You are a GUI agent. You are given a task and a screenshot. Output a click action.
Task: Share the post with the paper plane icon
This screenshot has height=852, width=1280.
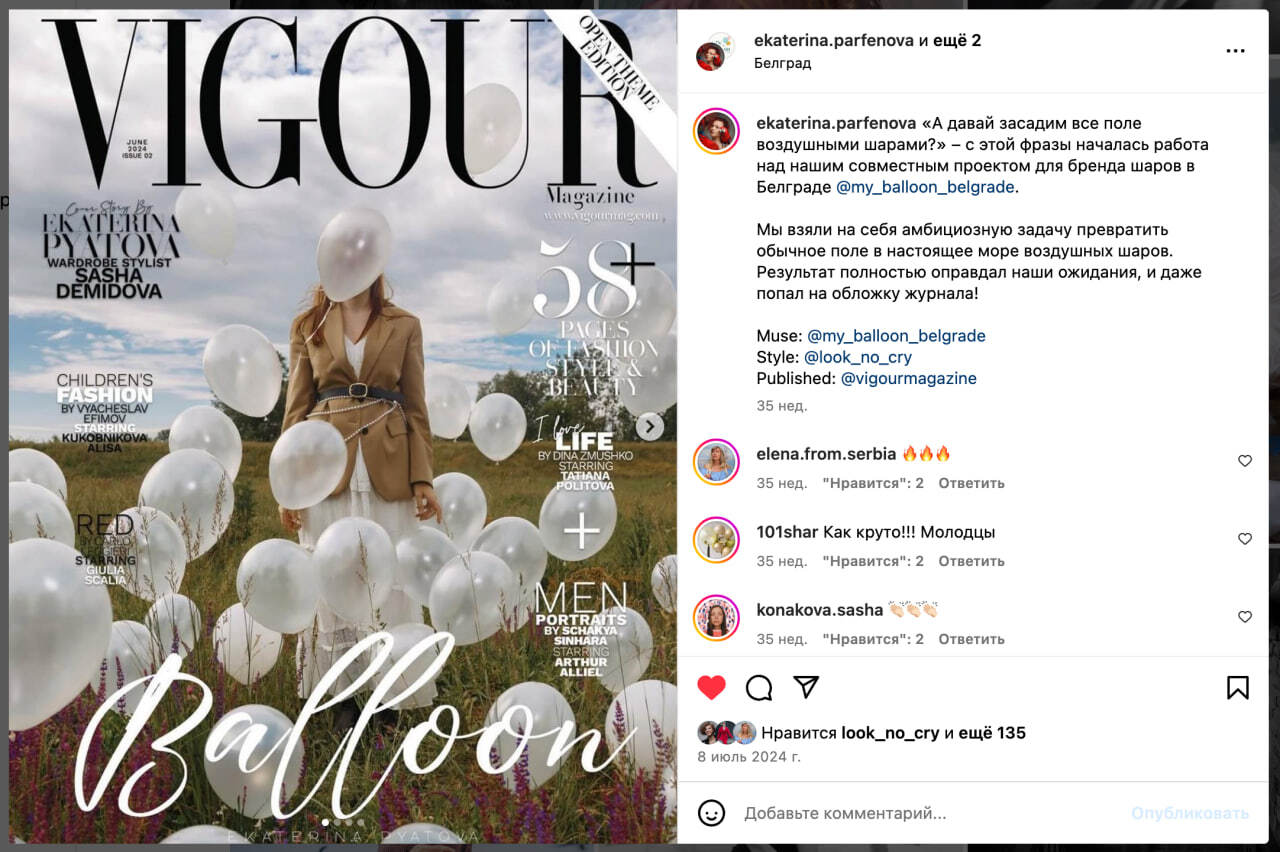coord(806,687)
